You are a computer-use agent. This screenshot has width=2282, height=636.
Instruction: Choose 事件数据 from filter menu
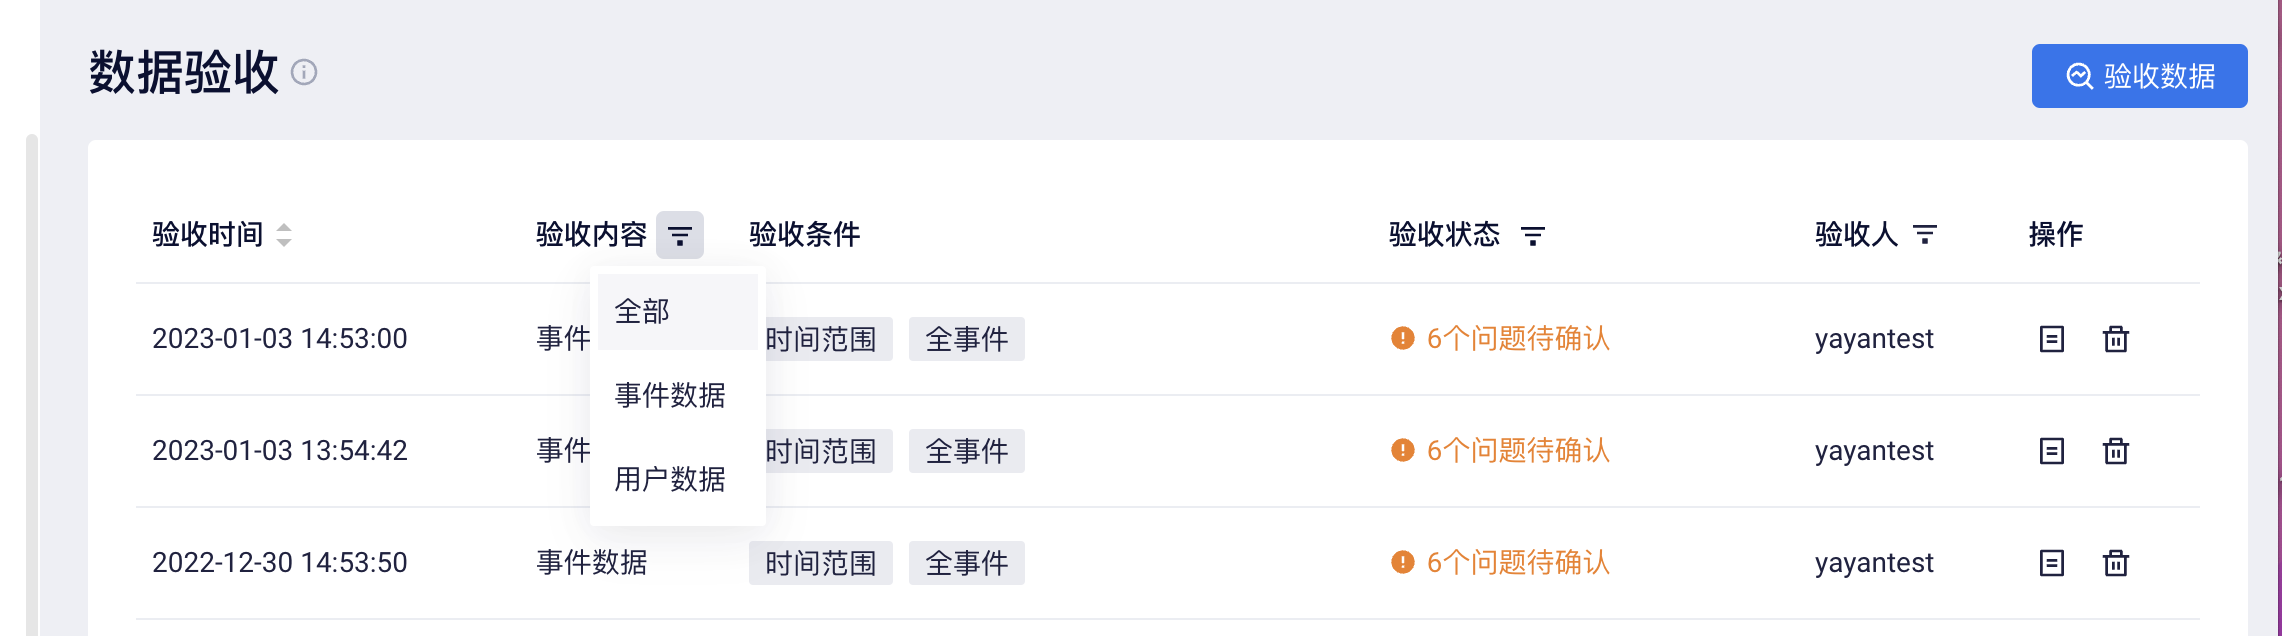pyautogui.click(x=678, y=396)
